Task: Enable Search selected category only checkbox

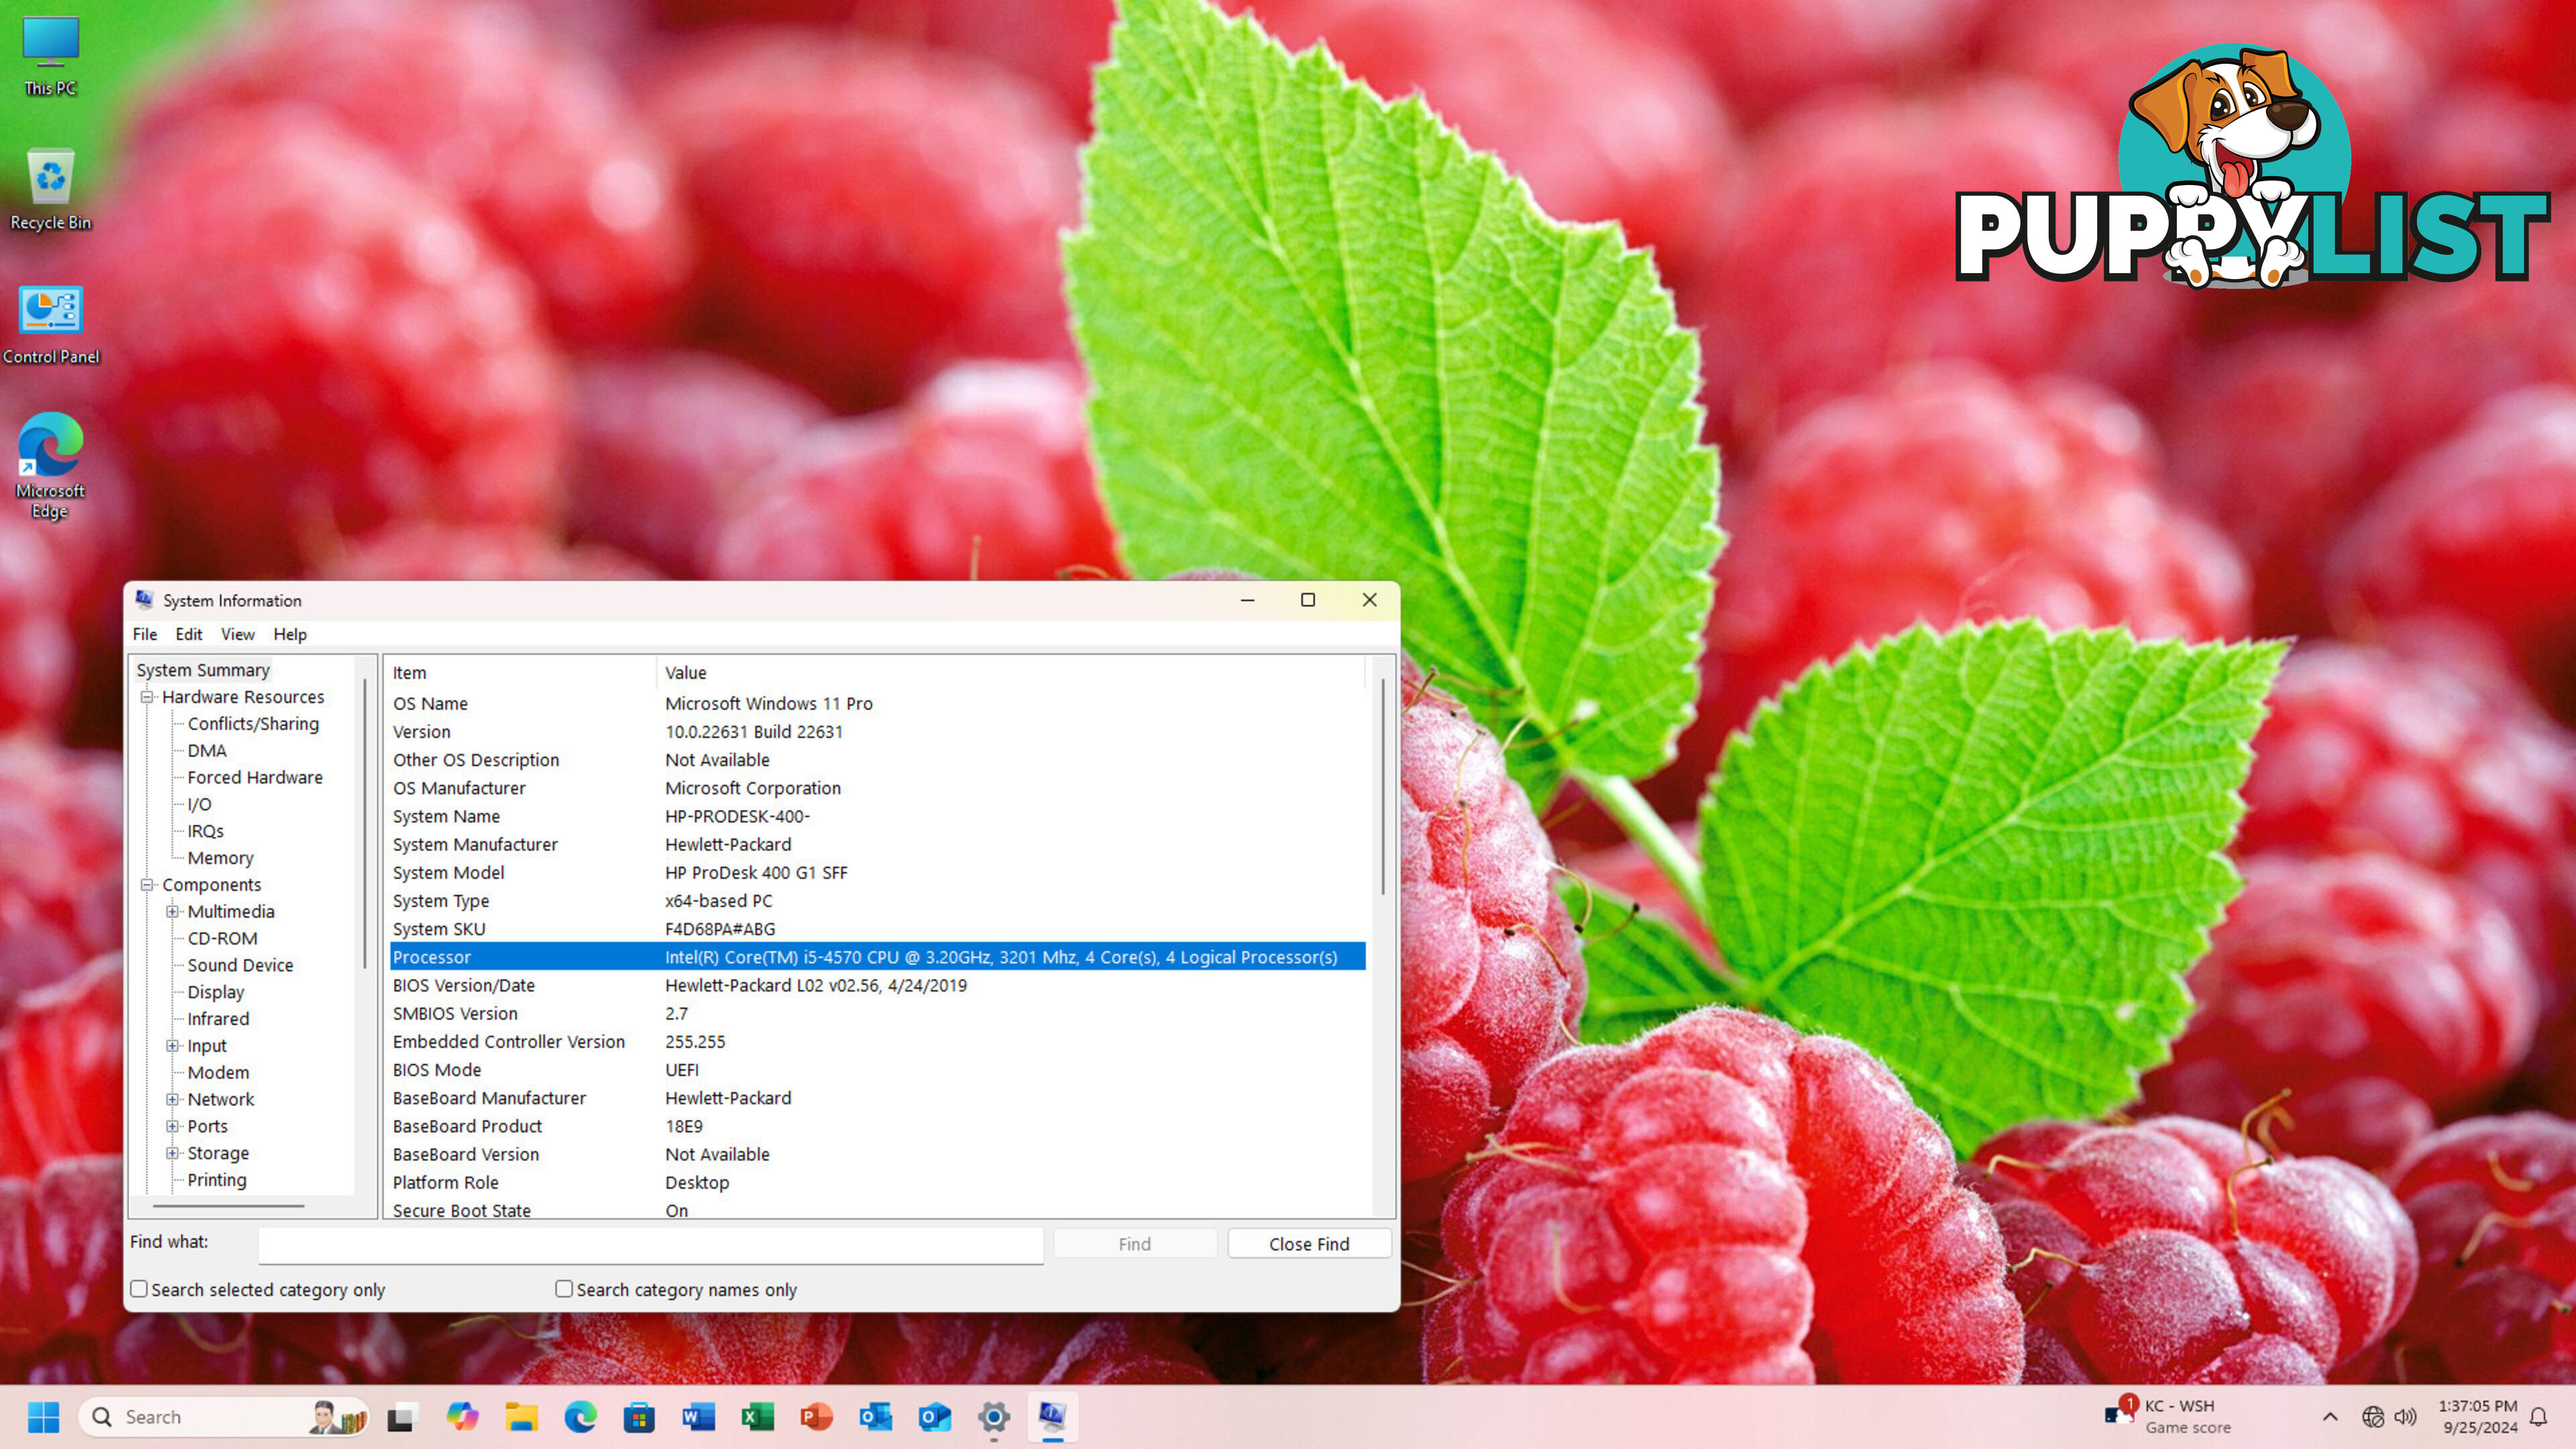Action: 140,1288
